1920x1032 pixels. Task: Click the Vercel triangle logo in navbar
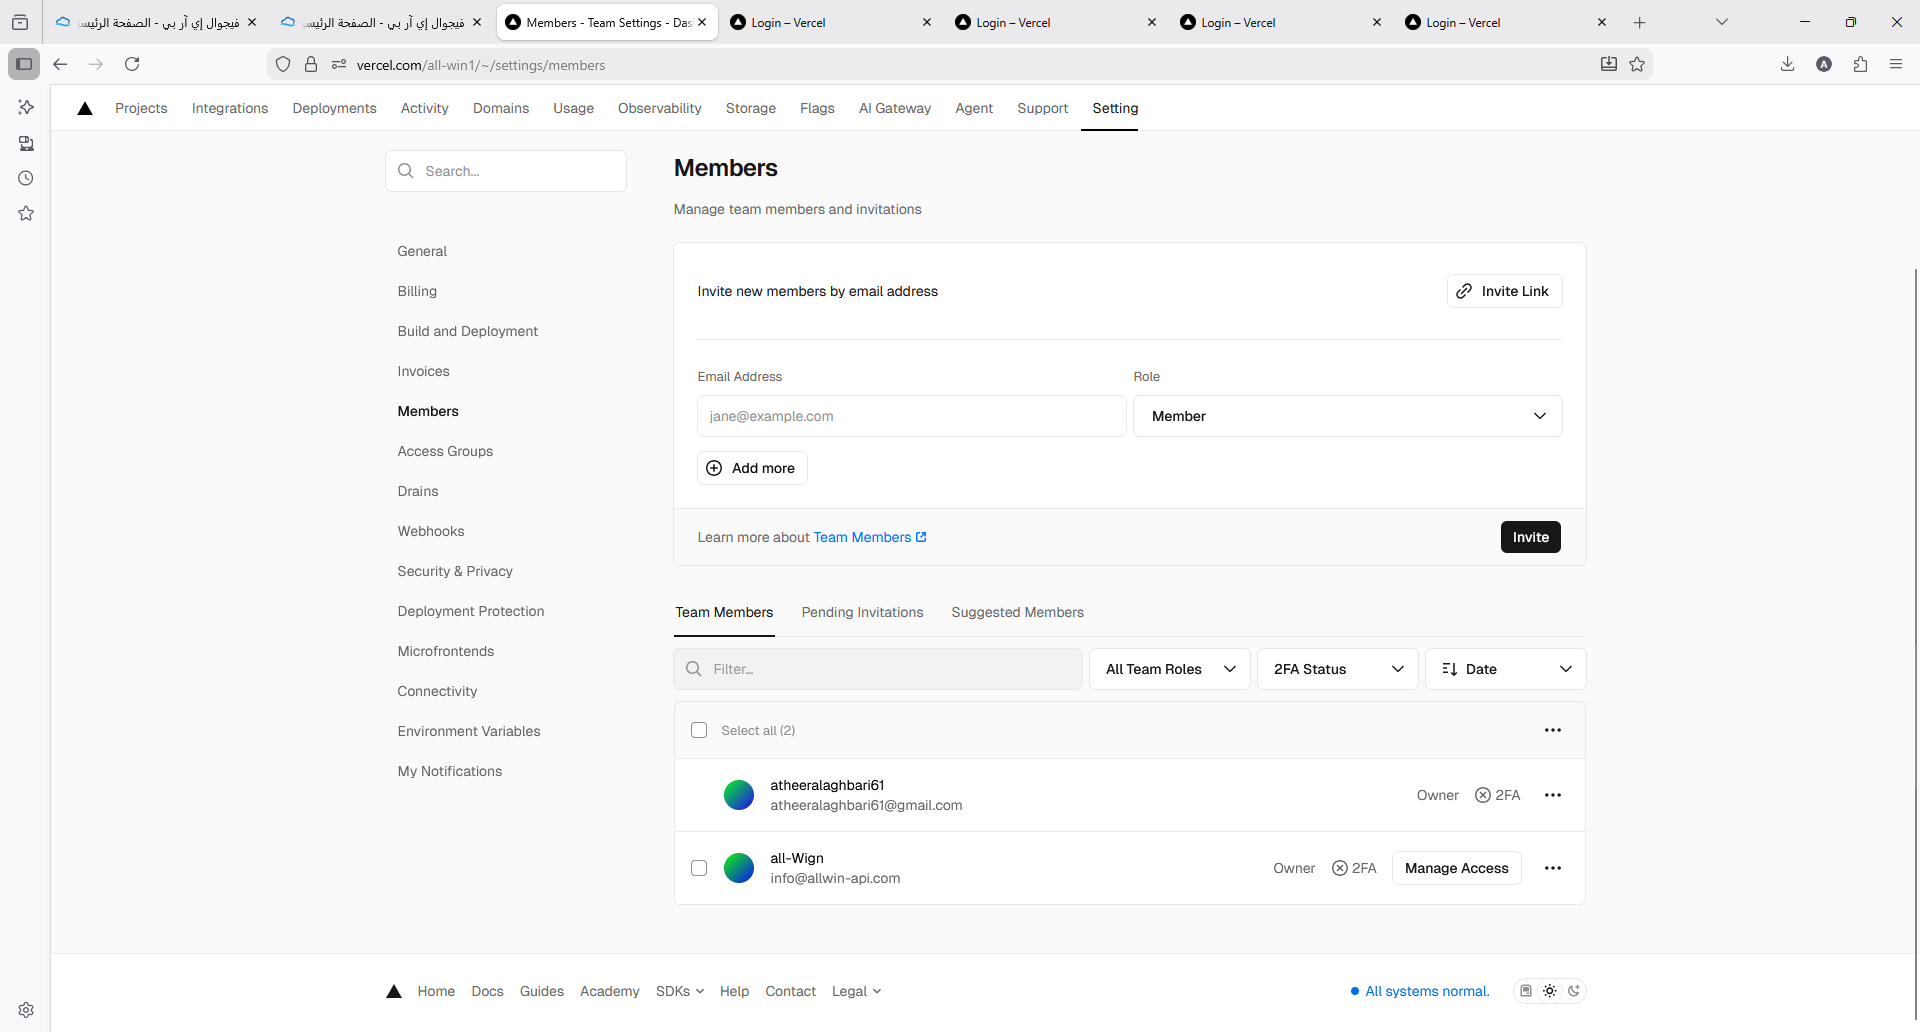[85, 109]
